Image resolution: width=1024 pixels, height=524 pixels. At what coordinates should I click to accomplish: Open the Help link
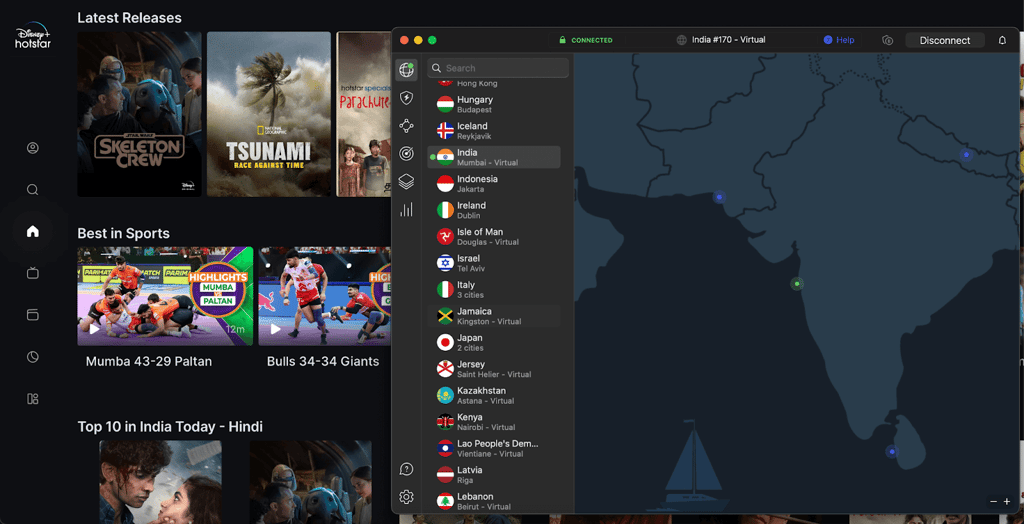click(x=839, y=41)
